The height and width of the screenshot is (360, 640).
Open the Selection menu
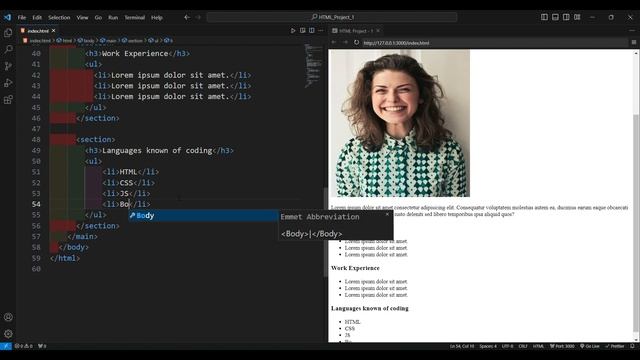(59, 18)
